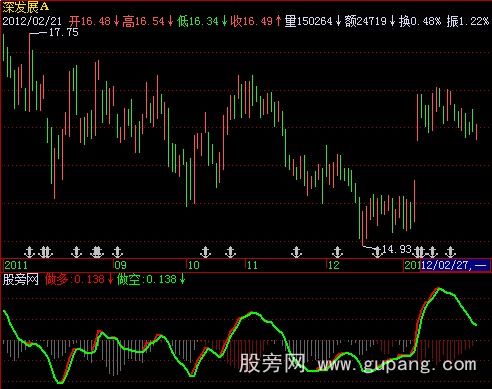Click the open price 开16.48

tap(90, 22)
